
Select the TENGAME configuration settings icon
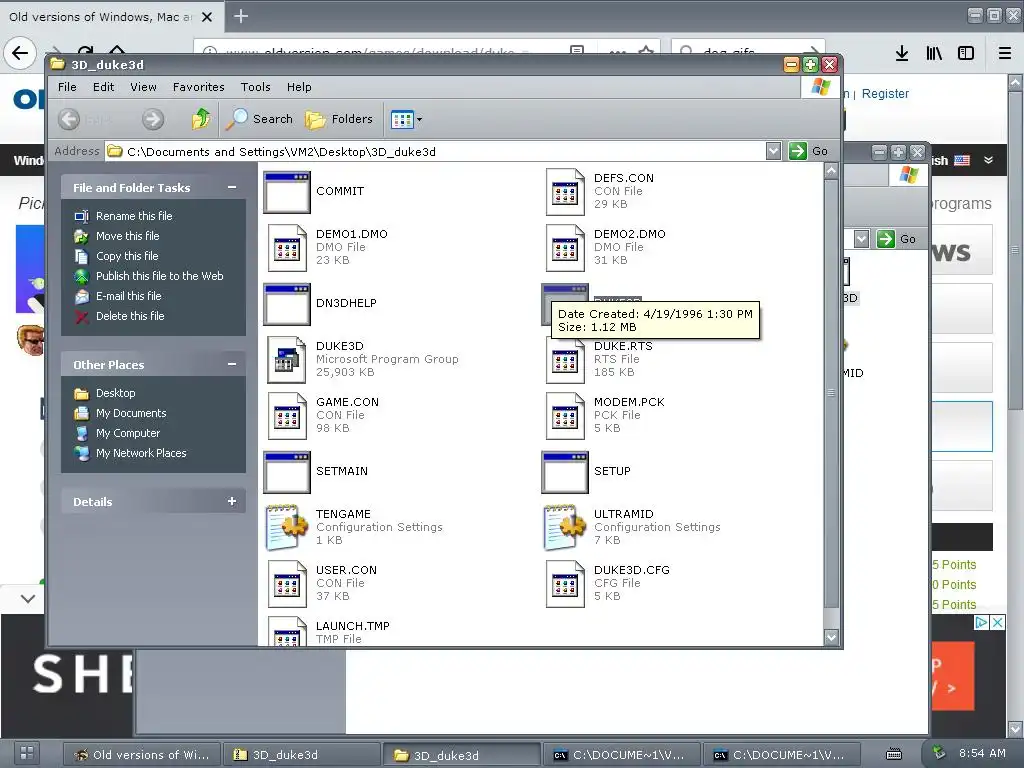[x=287, y=527]
